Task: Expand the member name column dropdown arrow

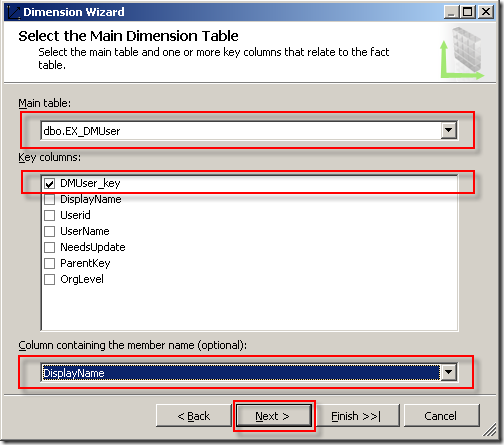Action: [449, 372]
